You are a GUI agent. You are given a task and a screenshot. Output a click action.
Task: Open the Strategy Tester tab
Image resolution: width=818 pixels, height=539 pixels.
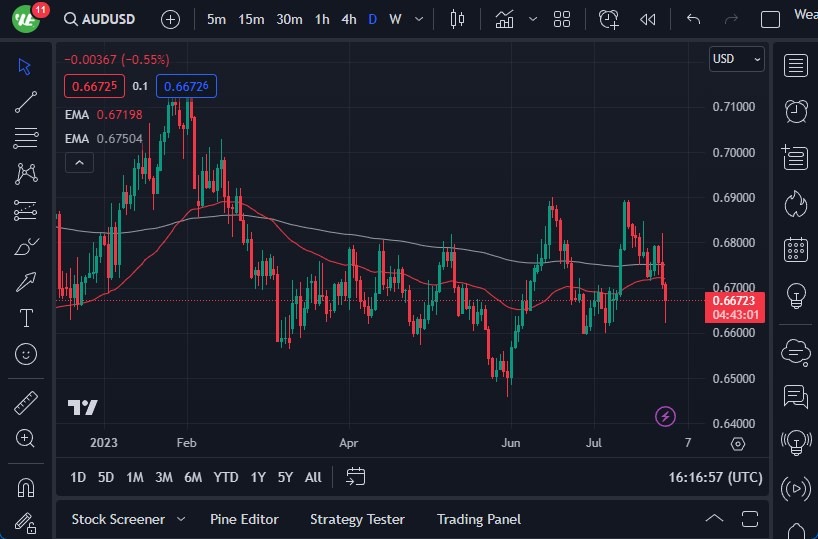[x=357, y=519]
